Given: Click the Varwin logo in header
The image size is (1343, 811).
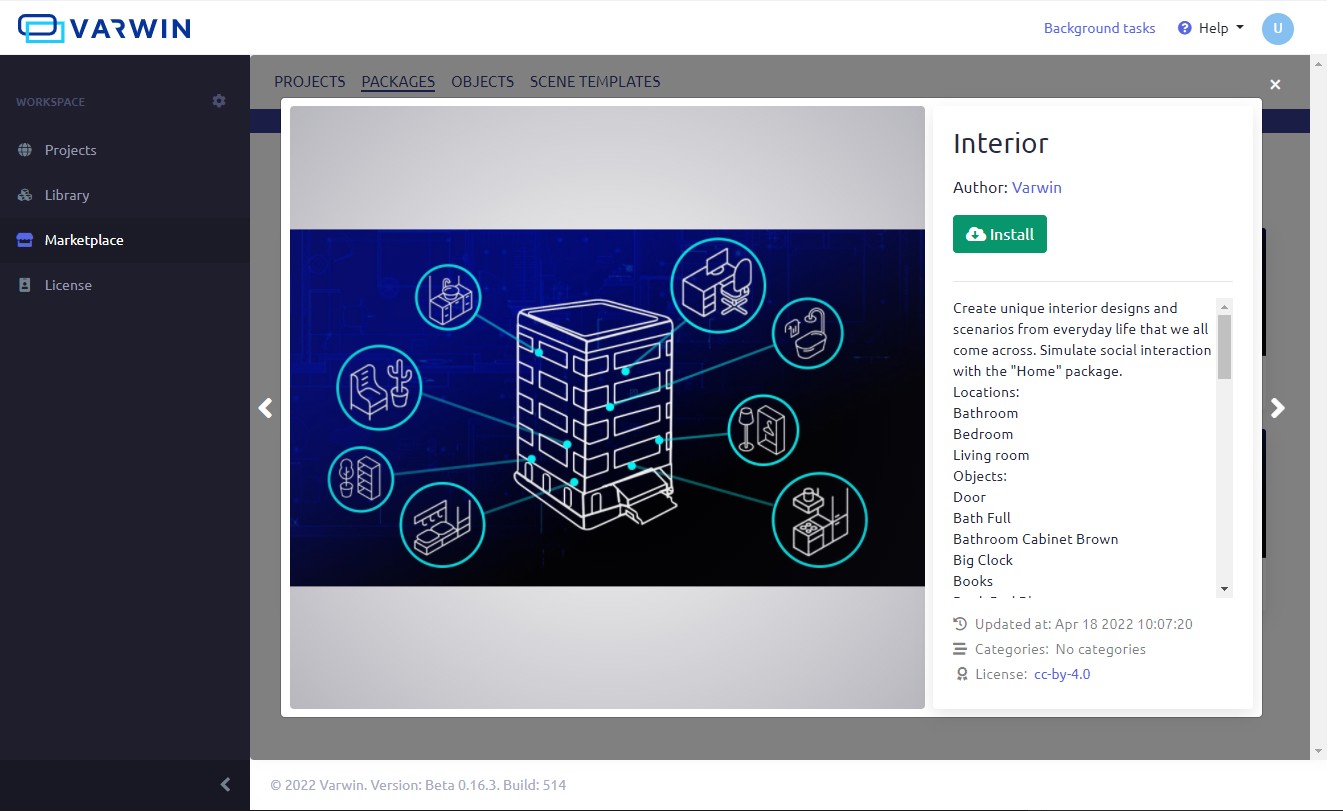Looking at the screenshot, I should click(x=104, y=28).
